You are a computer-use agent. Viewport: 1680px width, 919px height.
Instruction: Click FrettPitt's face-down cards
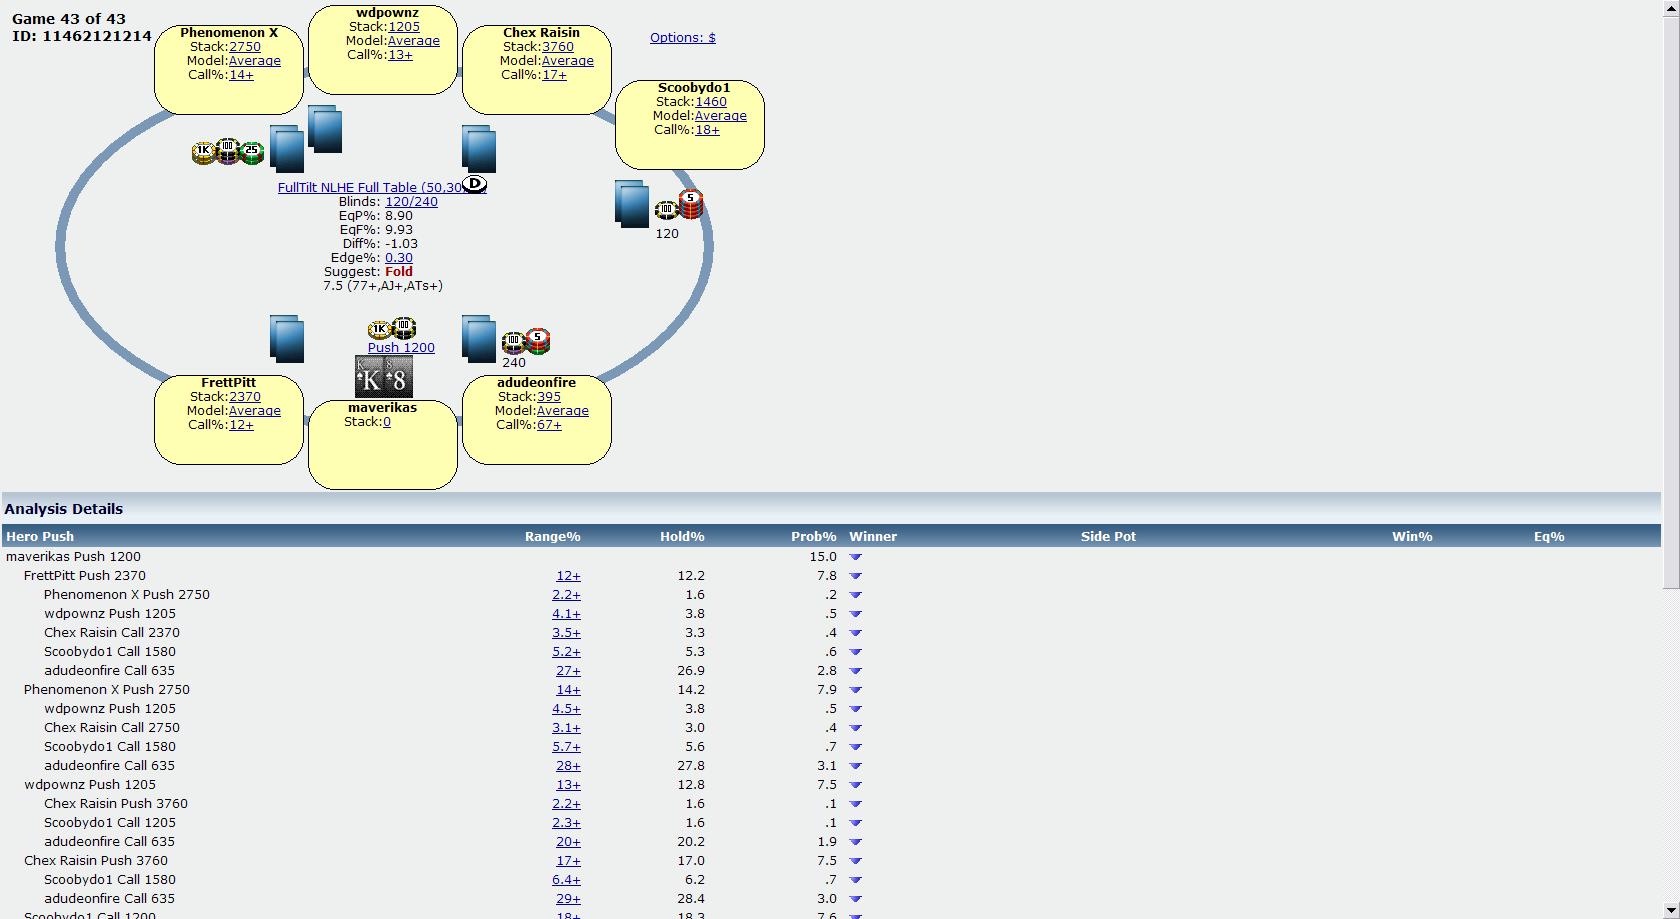click(286, 338)
